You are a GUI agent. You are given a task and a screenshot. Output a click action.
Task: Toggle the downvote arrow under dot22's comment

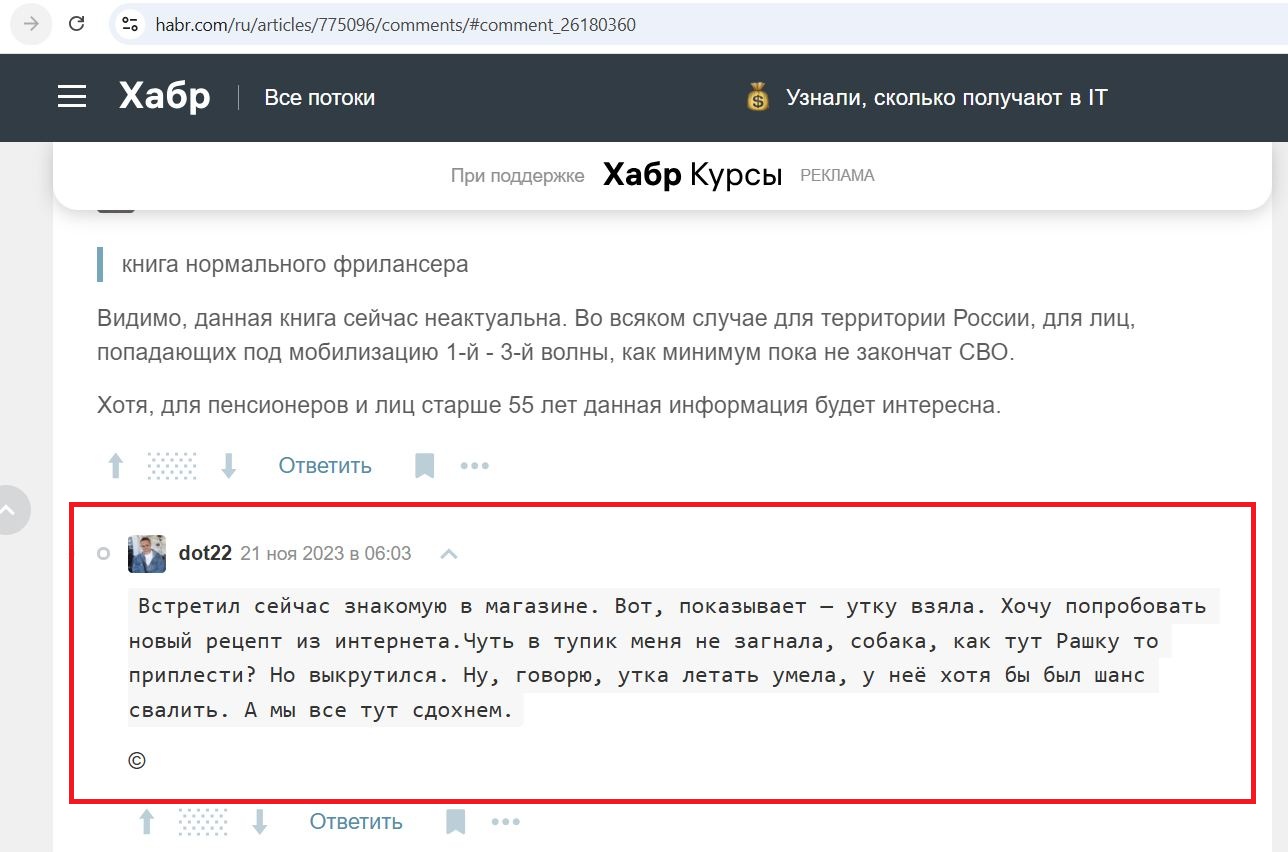tap(260, 821)
